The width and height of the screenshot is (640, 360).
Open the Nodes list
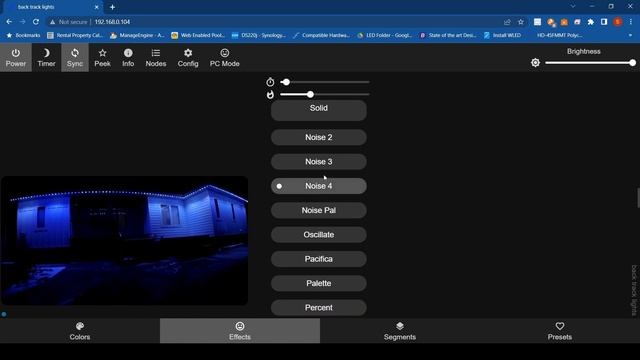[x=156, y=58]
